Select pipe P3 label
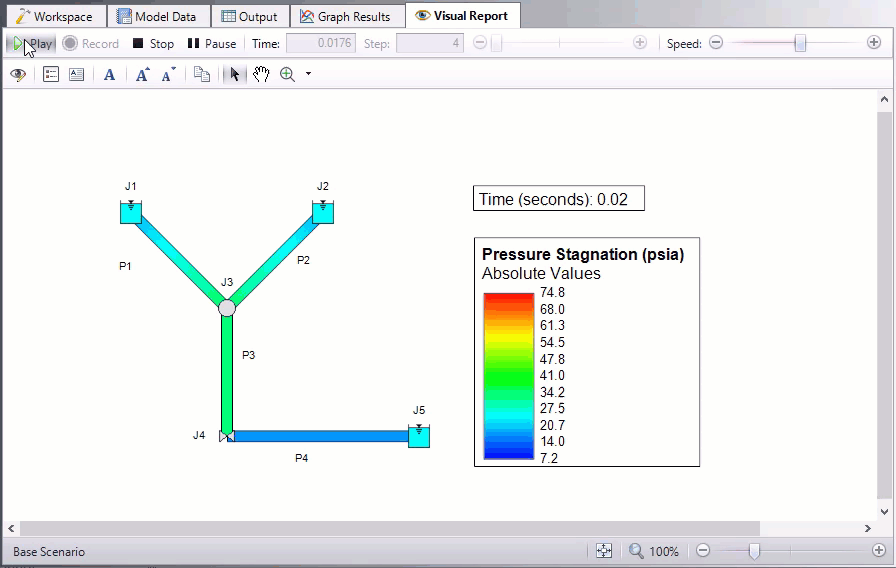This screenshot has height=568, width=896. [x=249, y=355]
